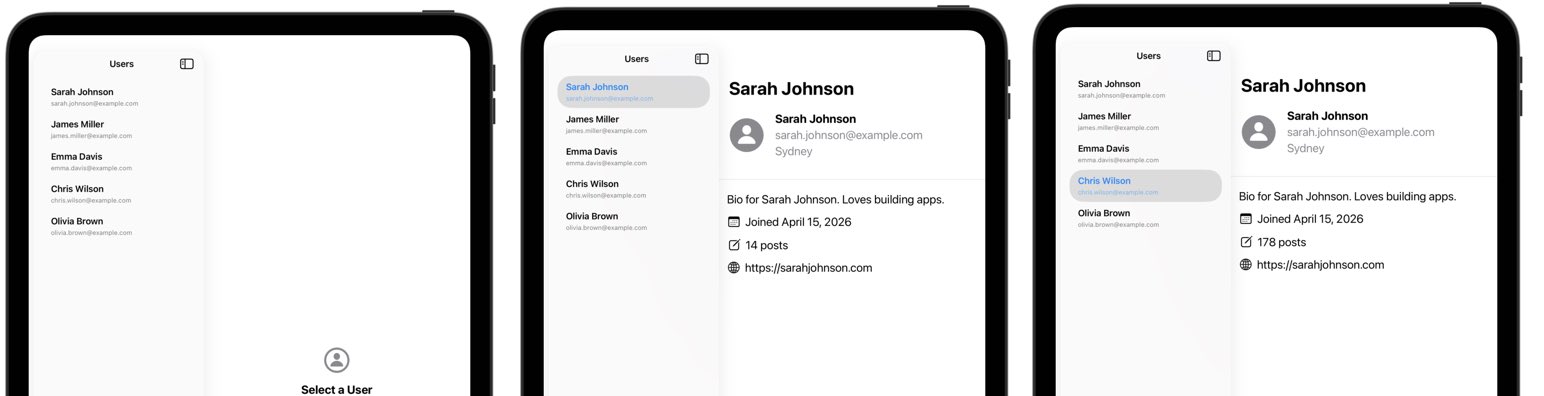Click large Sarah Johnson heading in middle iPad
This screenshot has width=1544, height=396.
point(791,89)
